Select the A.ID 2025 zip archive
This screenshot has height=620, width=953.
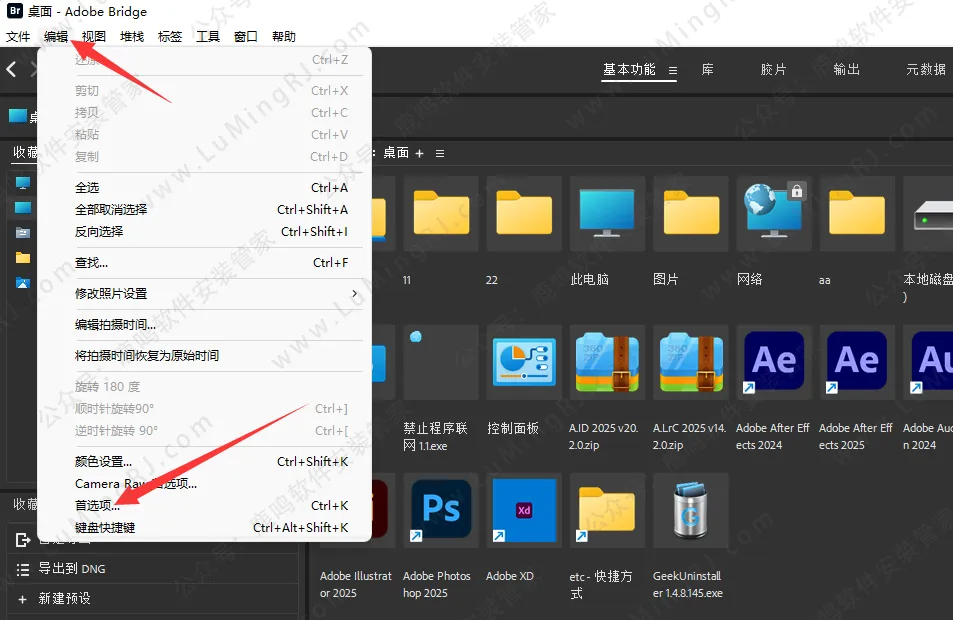click(x=608, y=361)
